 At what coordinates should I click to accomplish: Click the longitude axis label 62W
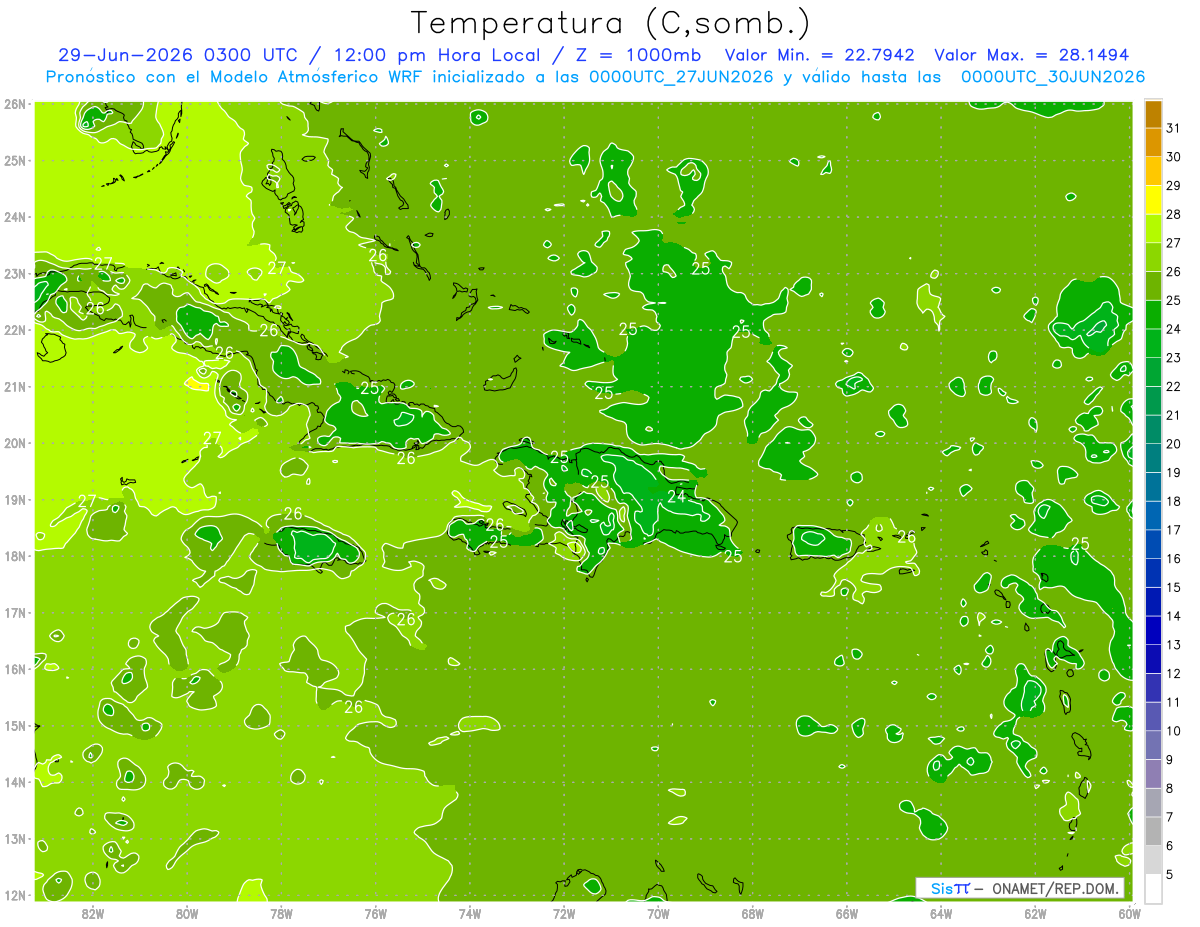point(1035,913)
